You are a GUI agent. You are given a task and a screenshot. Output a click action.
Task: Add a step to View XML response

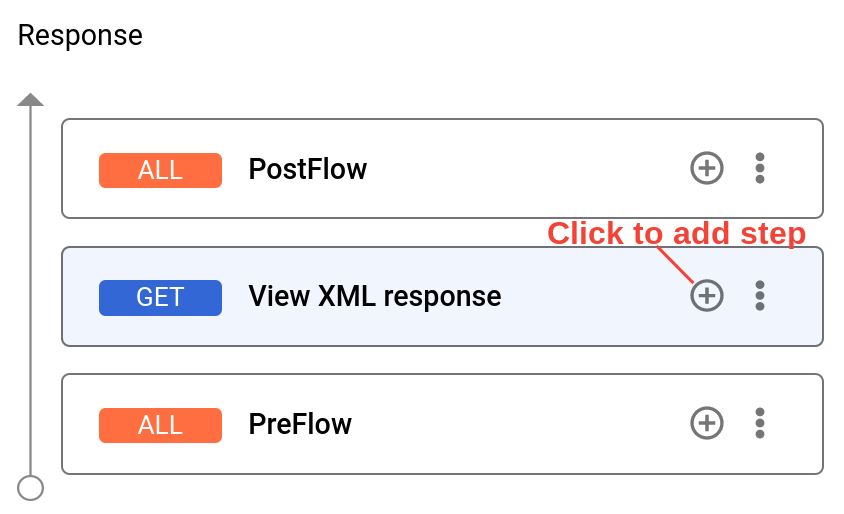(x=707, y=295)
